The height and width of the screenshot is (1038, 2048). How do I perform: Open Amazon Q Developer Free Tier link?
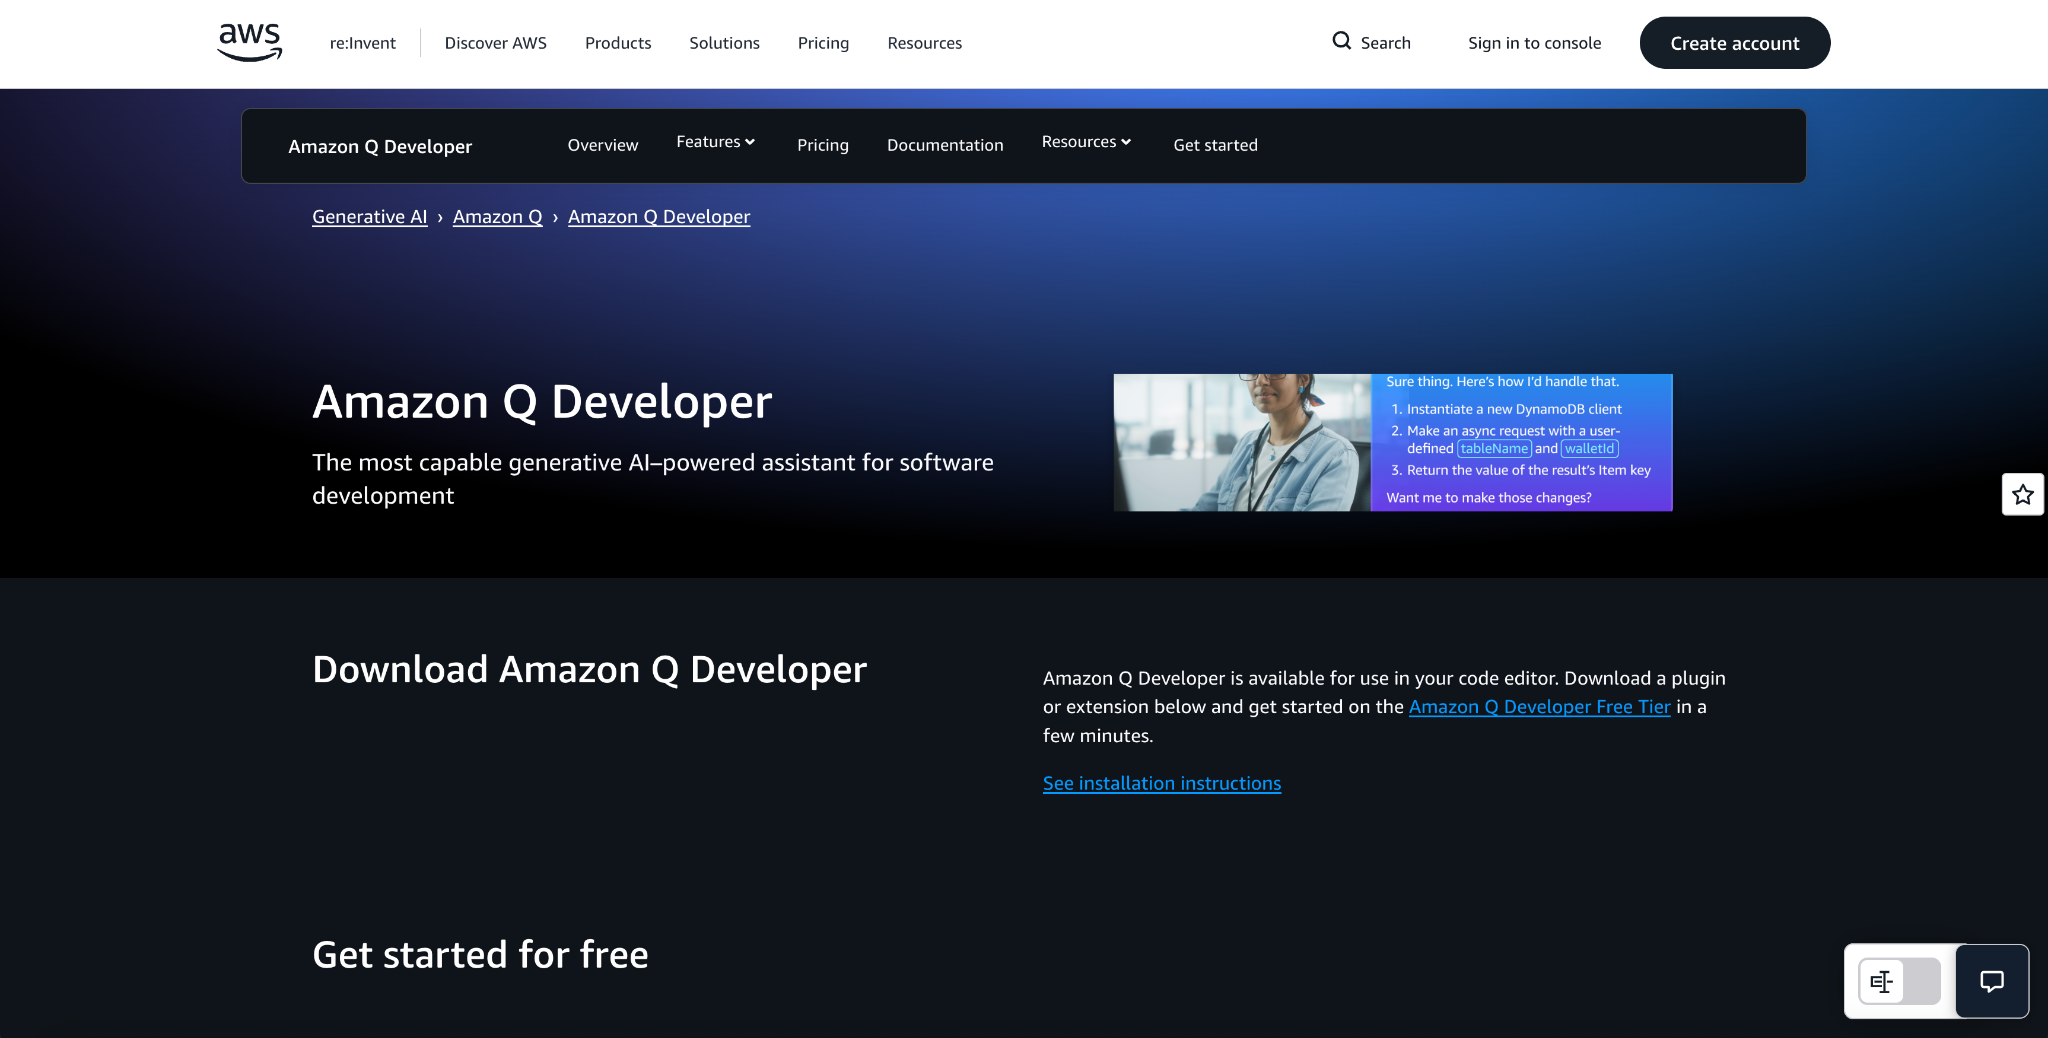tap(1540, 707)
